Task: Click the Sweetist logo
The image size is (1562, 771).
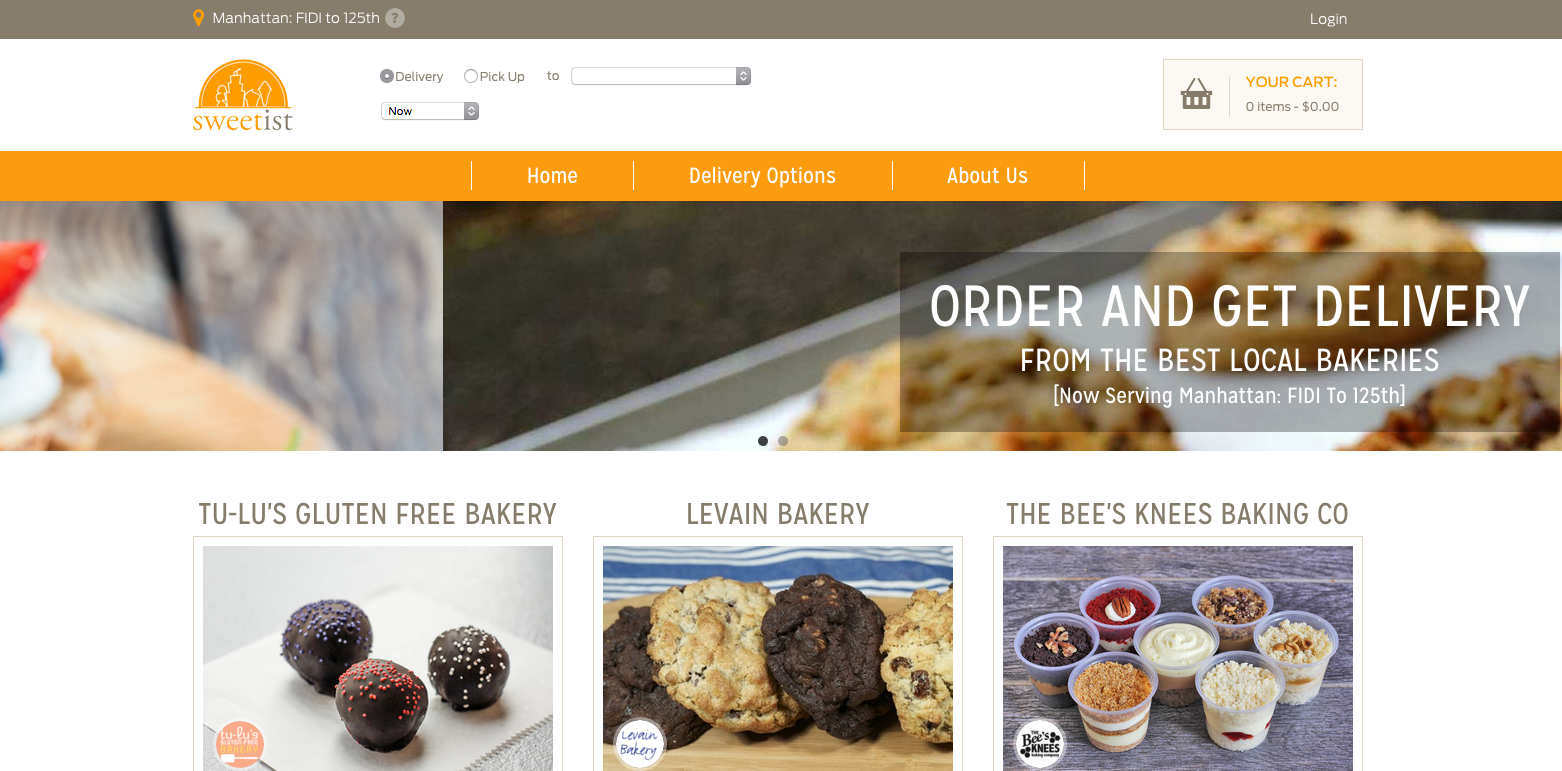Action: coord(243,95)
